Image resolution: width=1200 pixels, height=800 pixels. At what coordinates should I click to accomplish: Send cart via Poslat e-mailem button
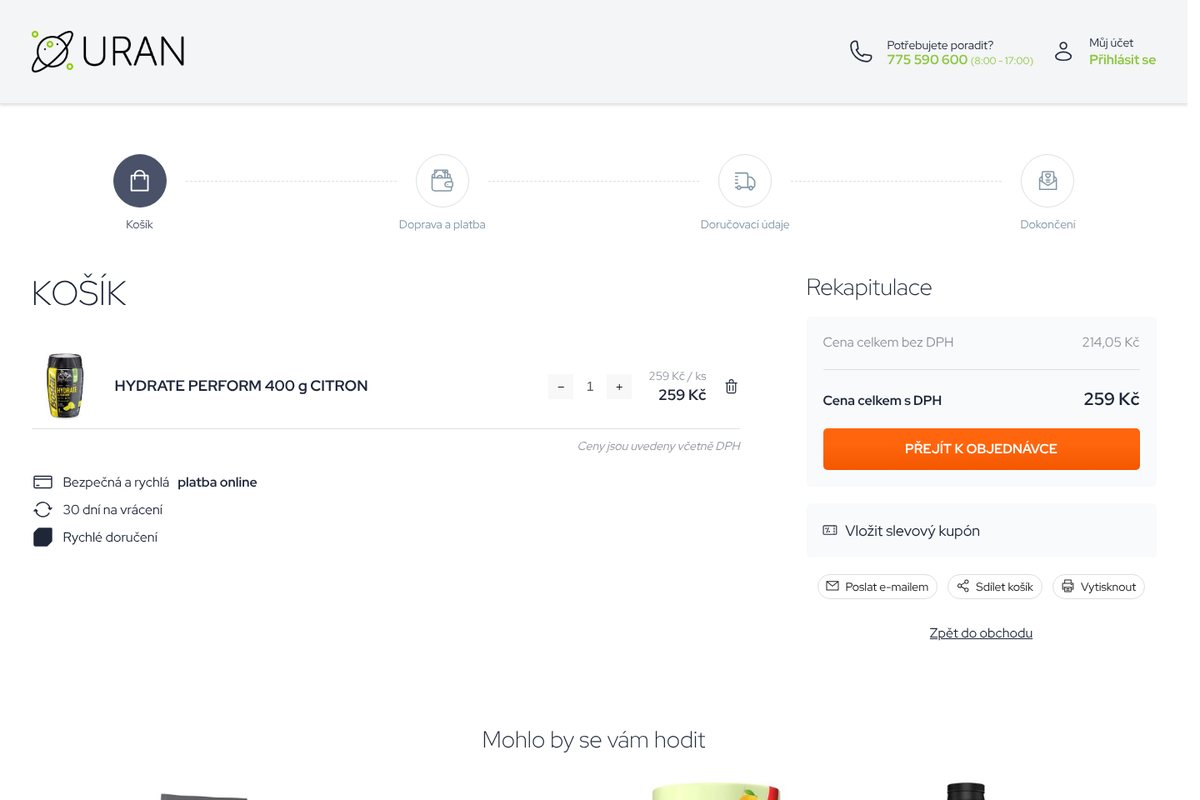[877, 587]
